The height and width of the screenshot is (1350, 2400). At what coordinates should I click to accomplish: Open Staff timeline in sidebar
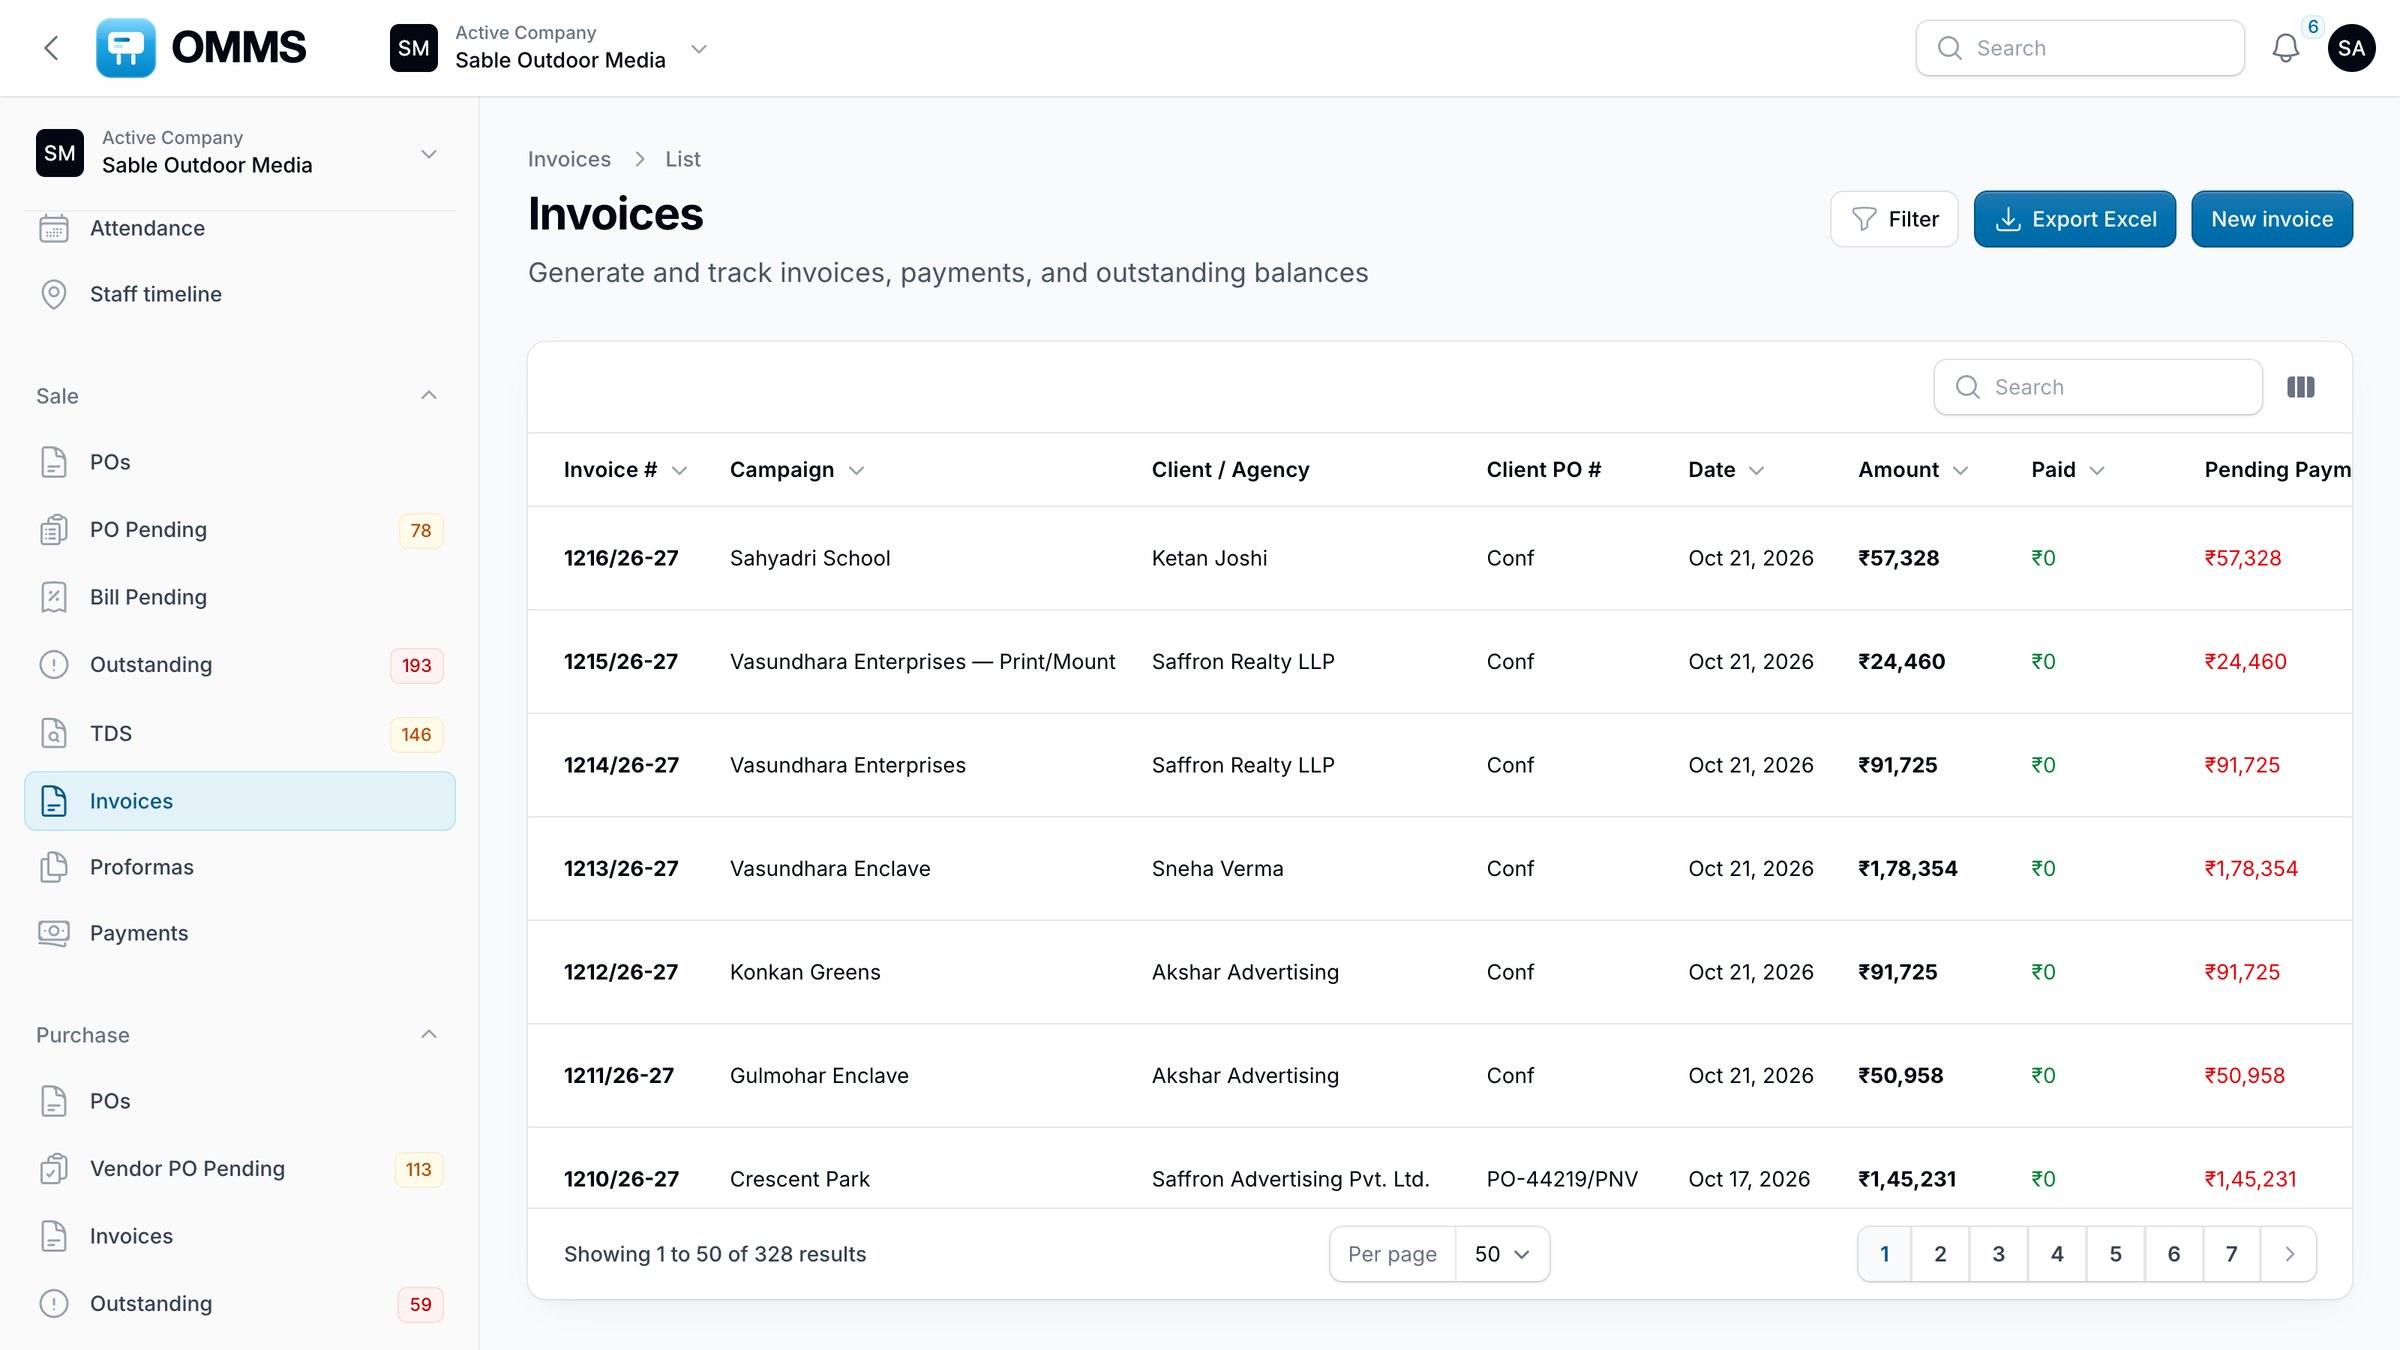pos(239,294)
